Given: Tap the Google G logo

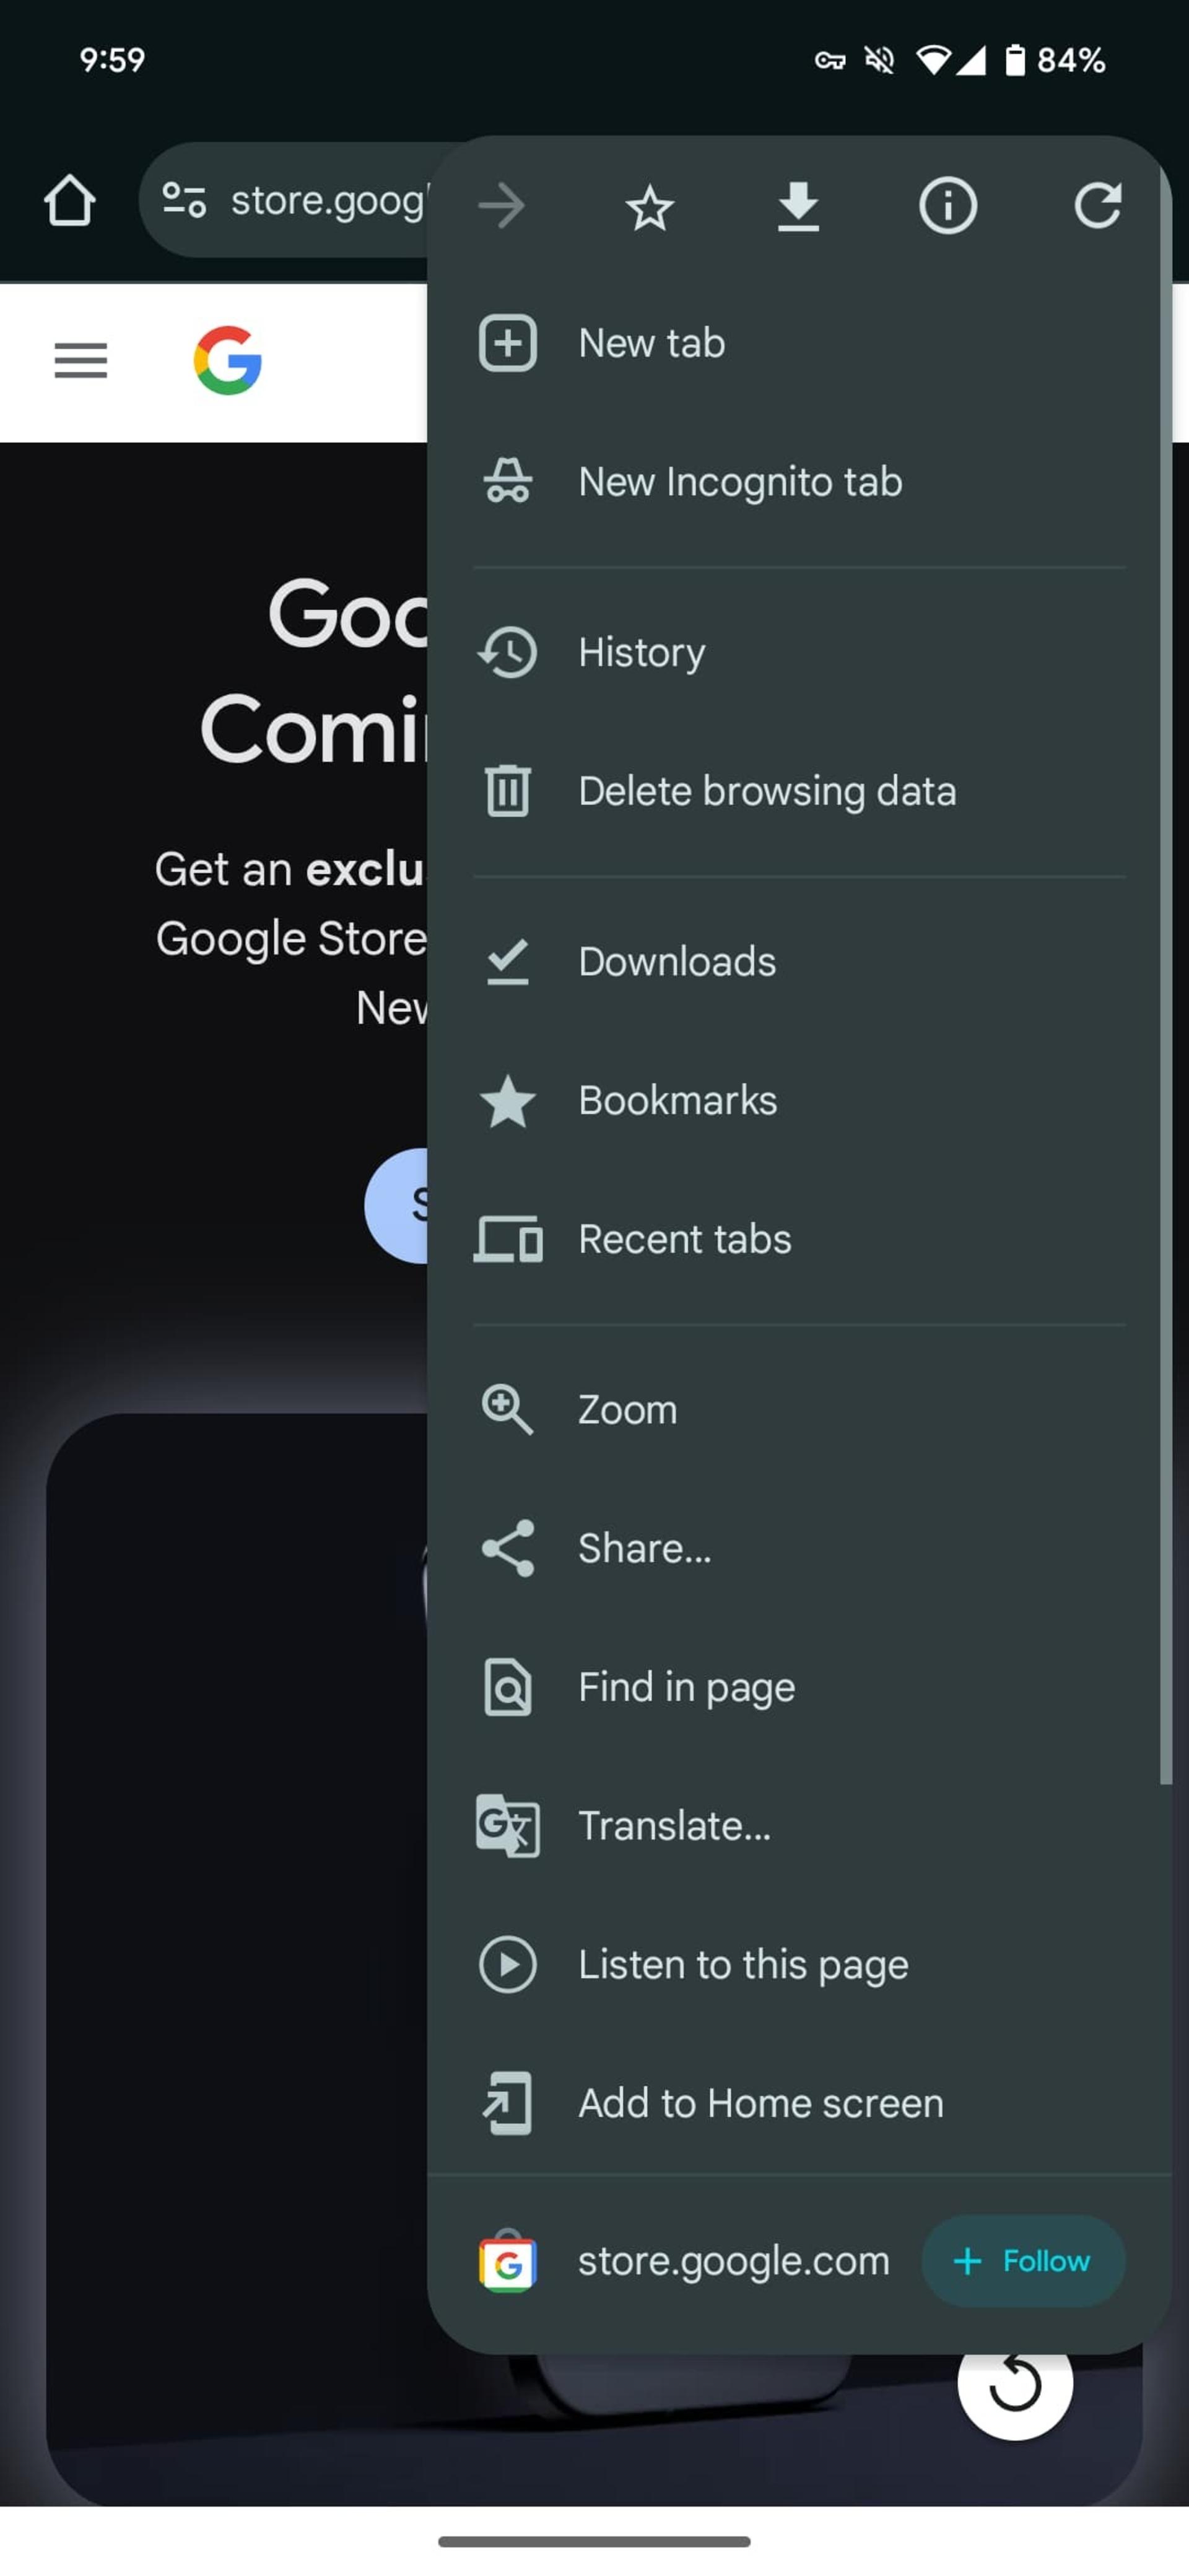Looking at the screenshot, I should point(228,361).
